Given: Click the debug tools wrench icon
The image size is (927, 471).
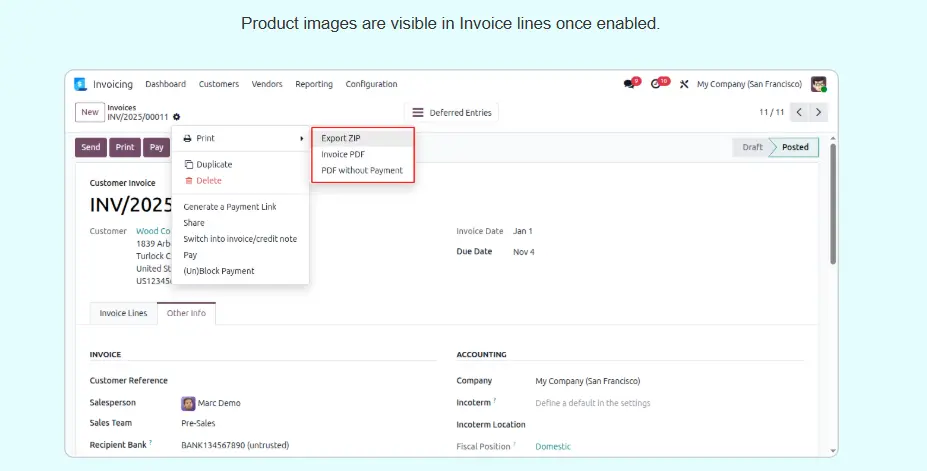Looking at the screenshot, I should 684,85.
